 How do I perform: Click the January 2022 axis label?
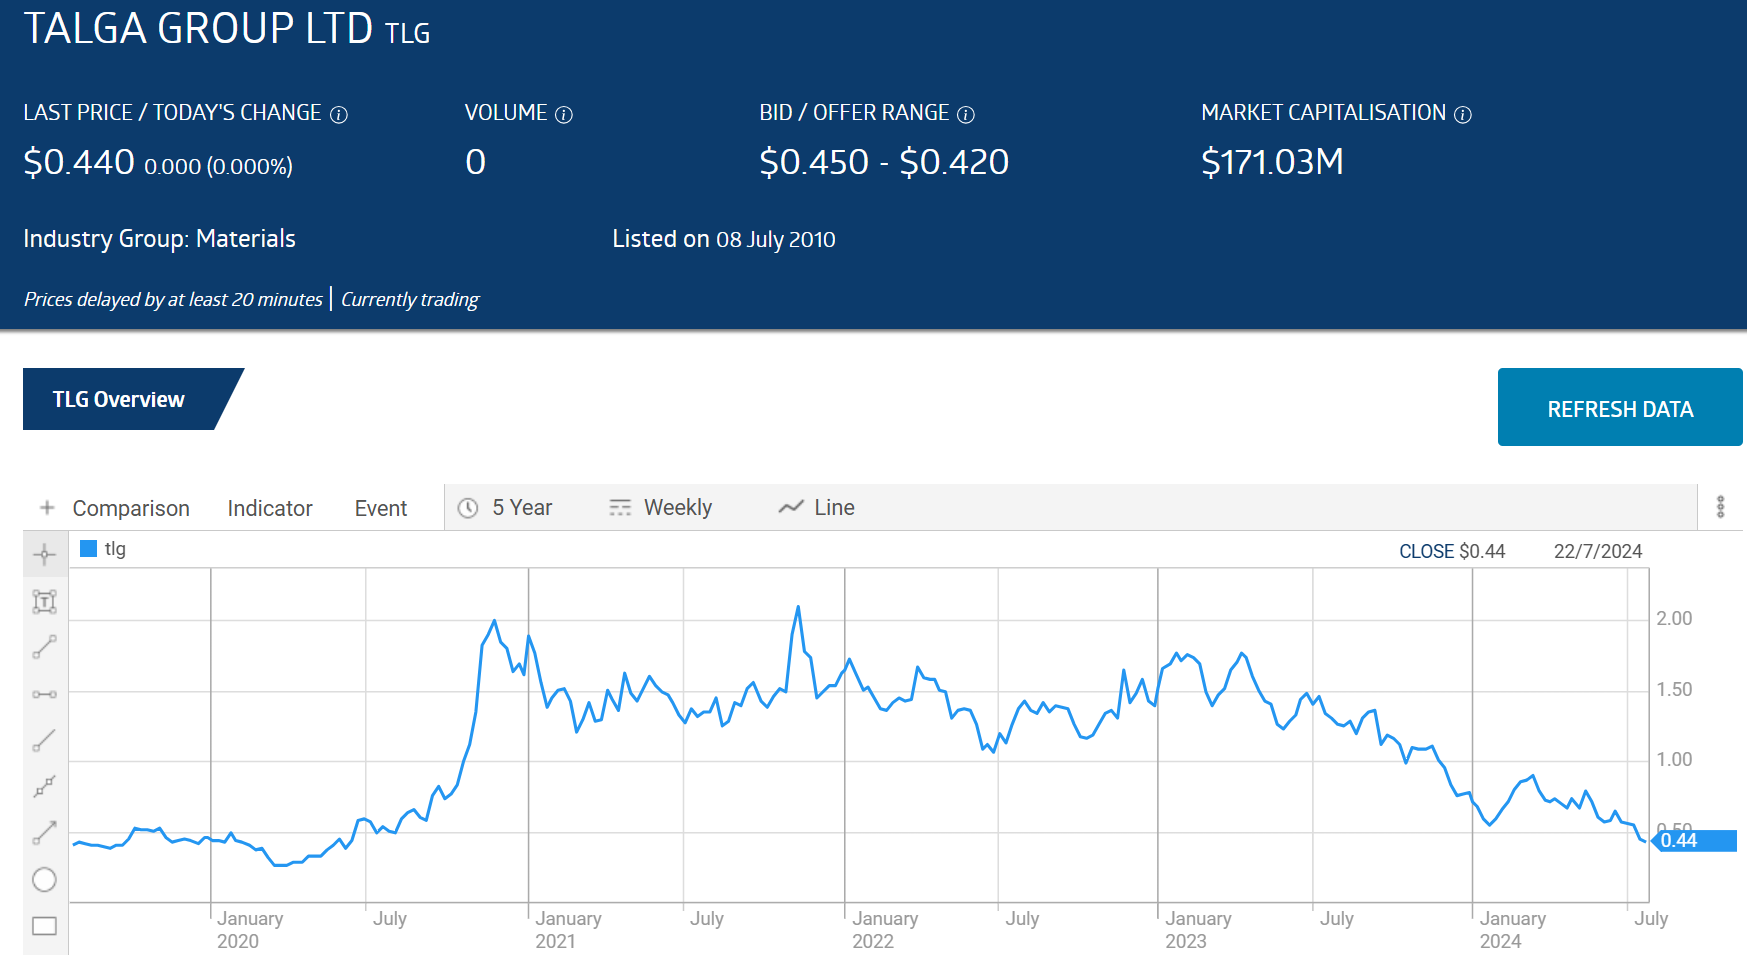coord(885,929)
